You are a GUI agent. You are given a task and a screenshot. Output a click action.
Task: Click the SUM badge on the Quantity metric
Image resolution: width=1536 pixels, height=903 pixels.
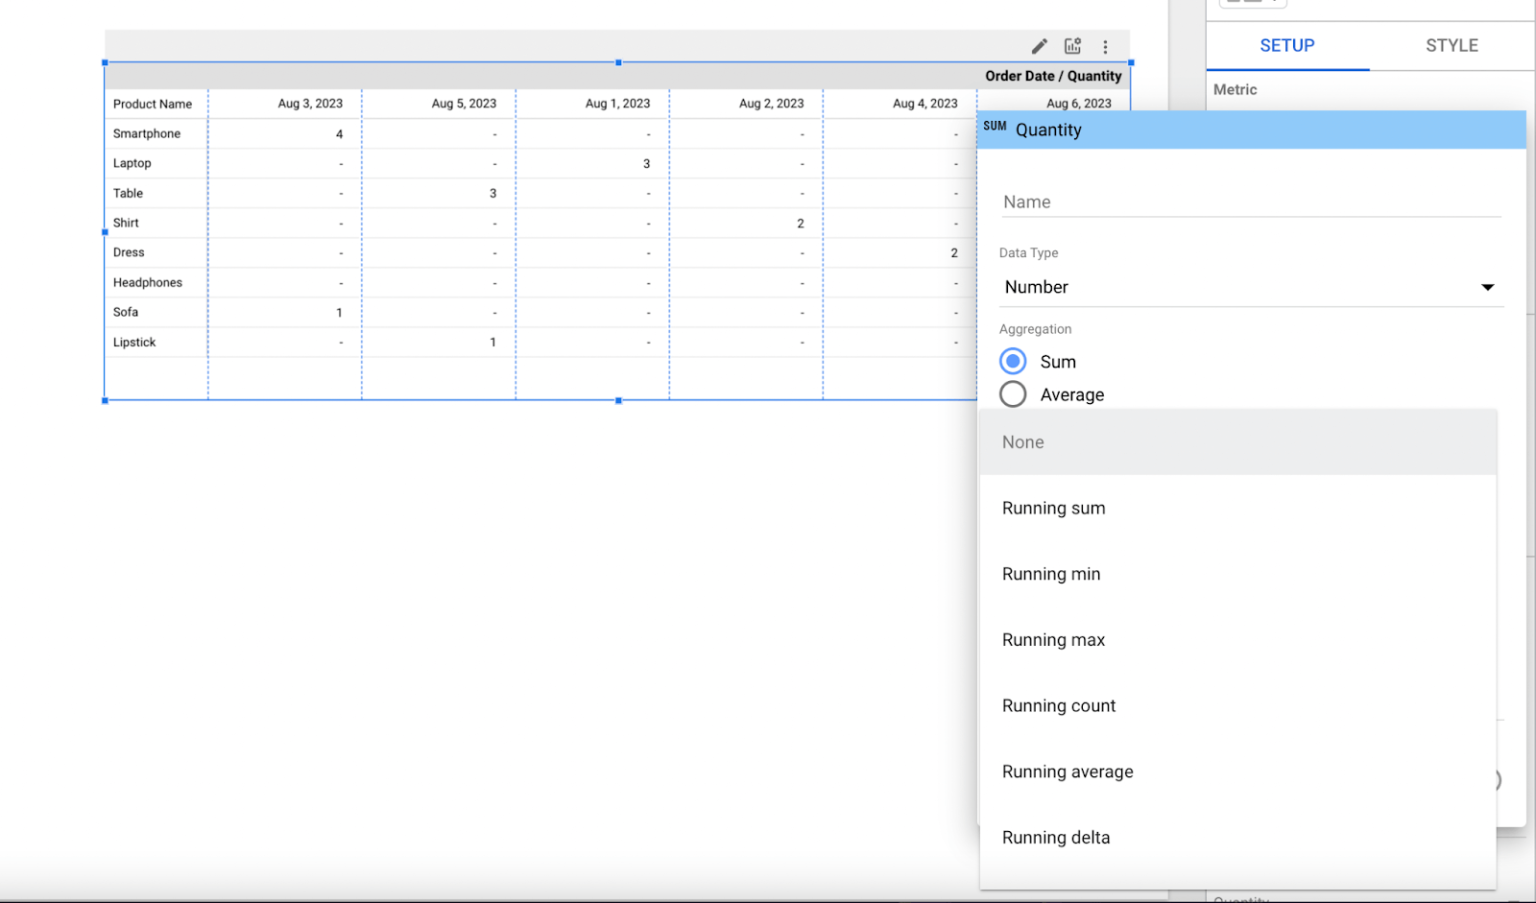[995, 127]
